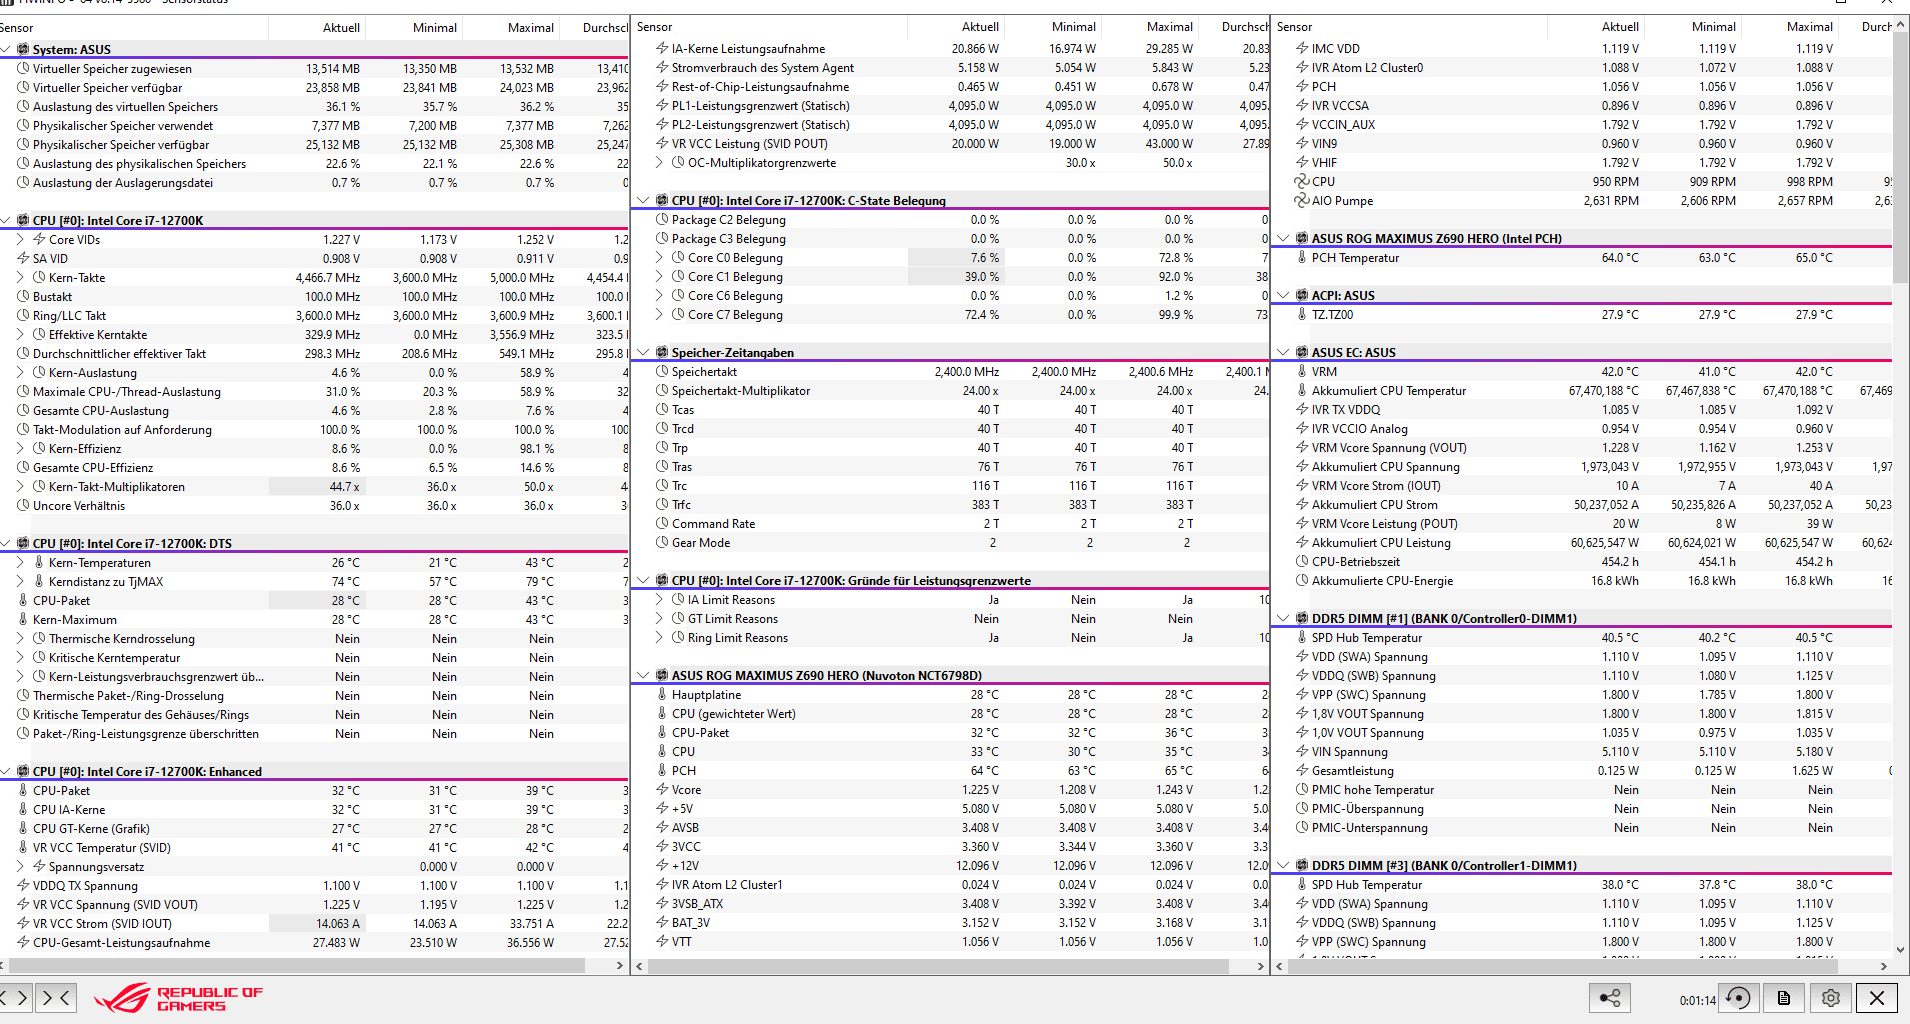Select the Command Rate row
The width and height of the screenshot is (1910, 1024).
950,523
